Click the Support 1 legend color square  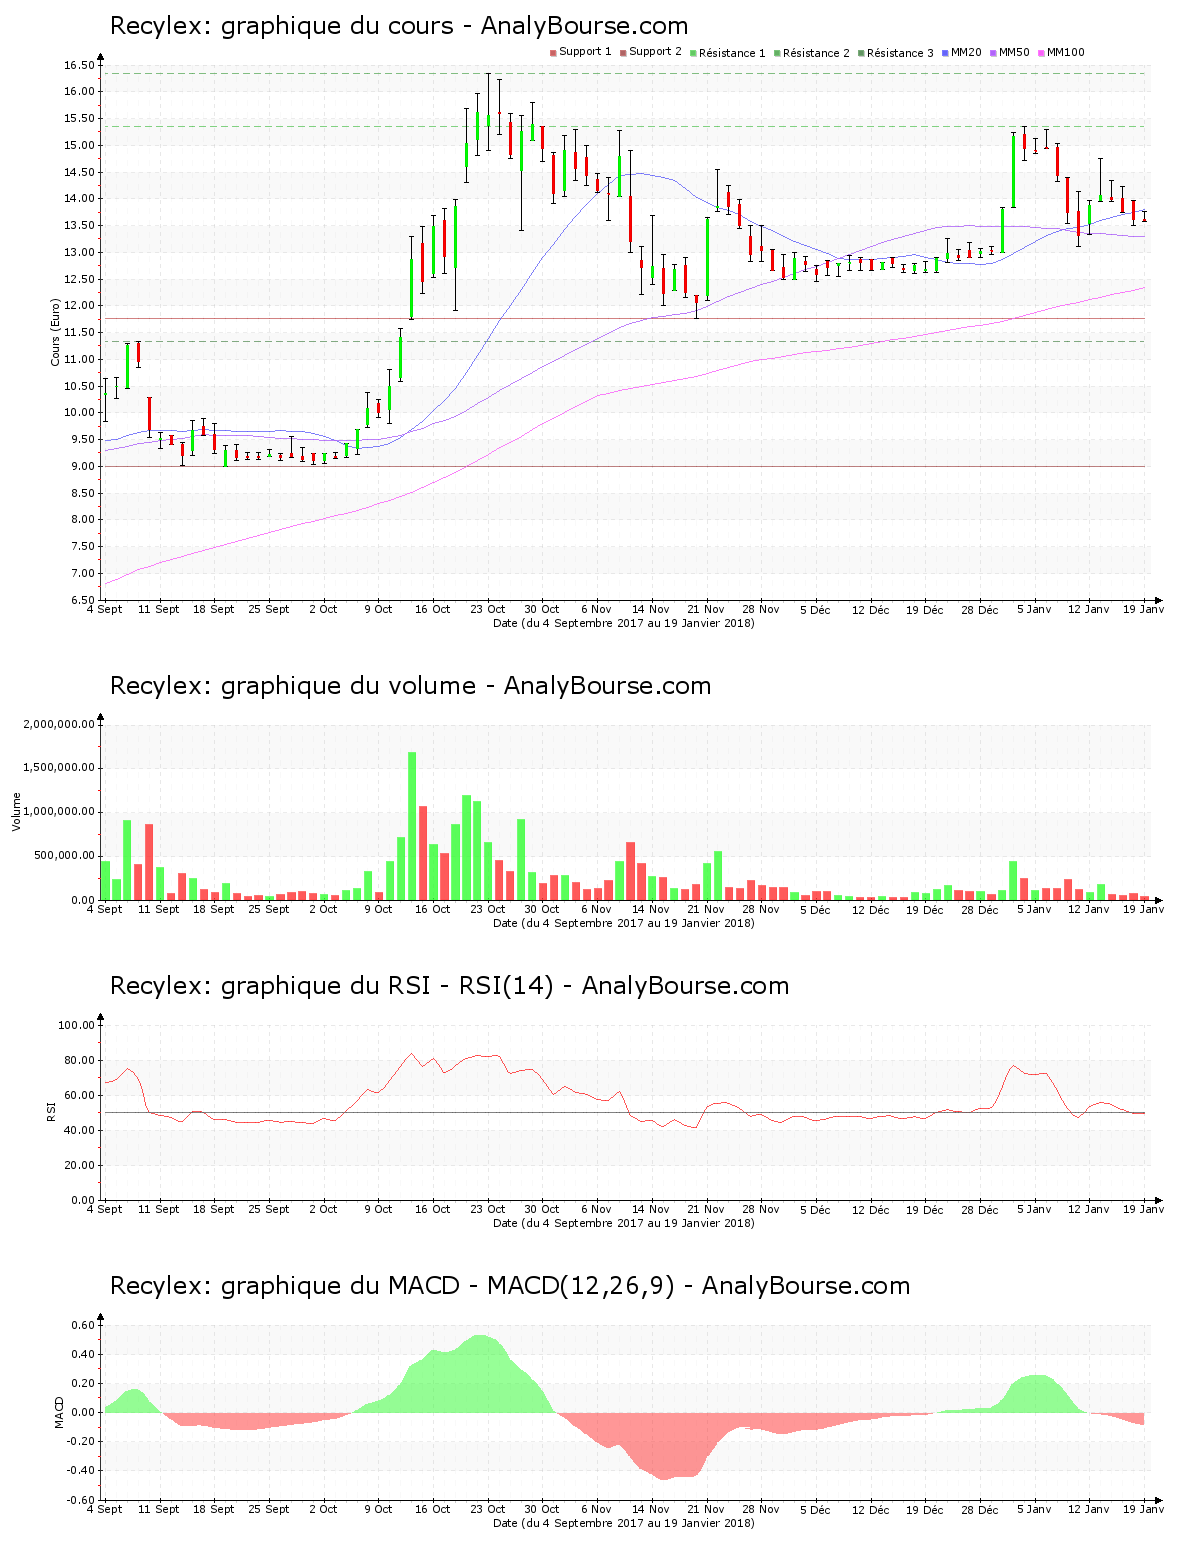coord(553,53)
